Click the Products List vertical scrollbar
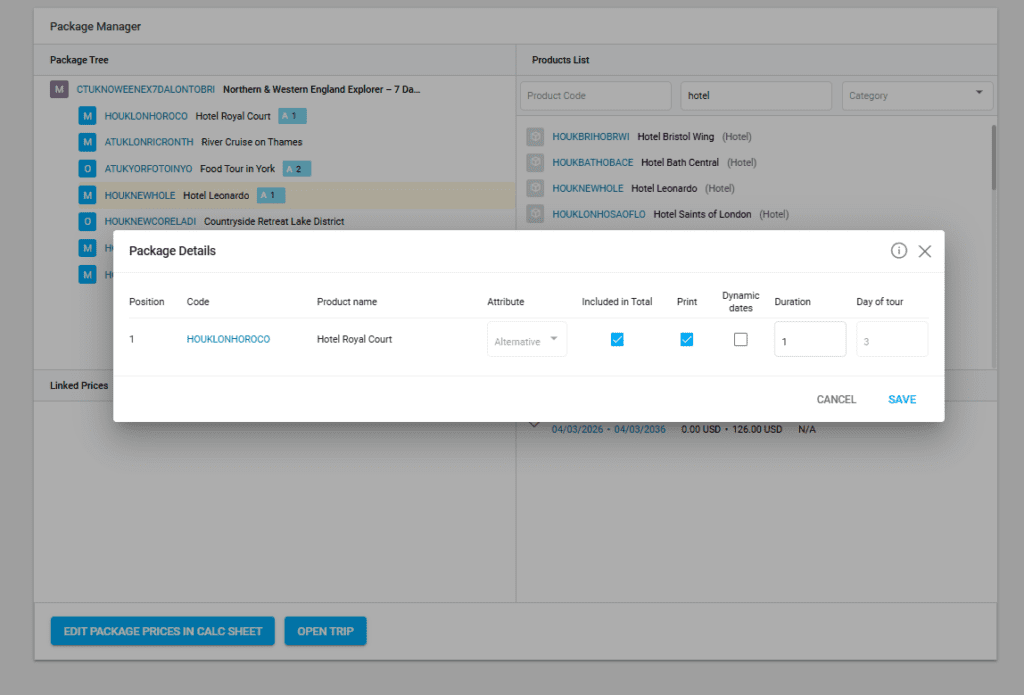1024x695 pixels. (x=993, y=158)
